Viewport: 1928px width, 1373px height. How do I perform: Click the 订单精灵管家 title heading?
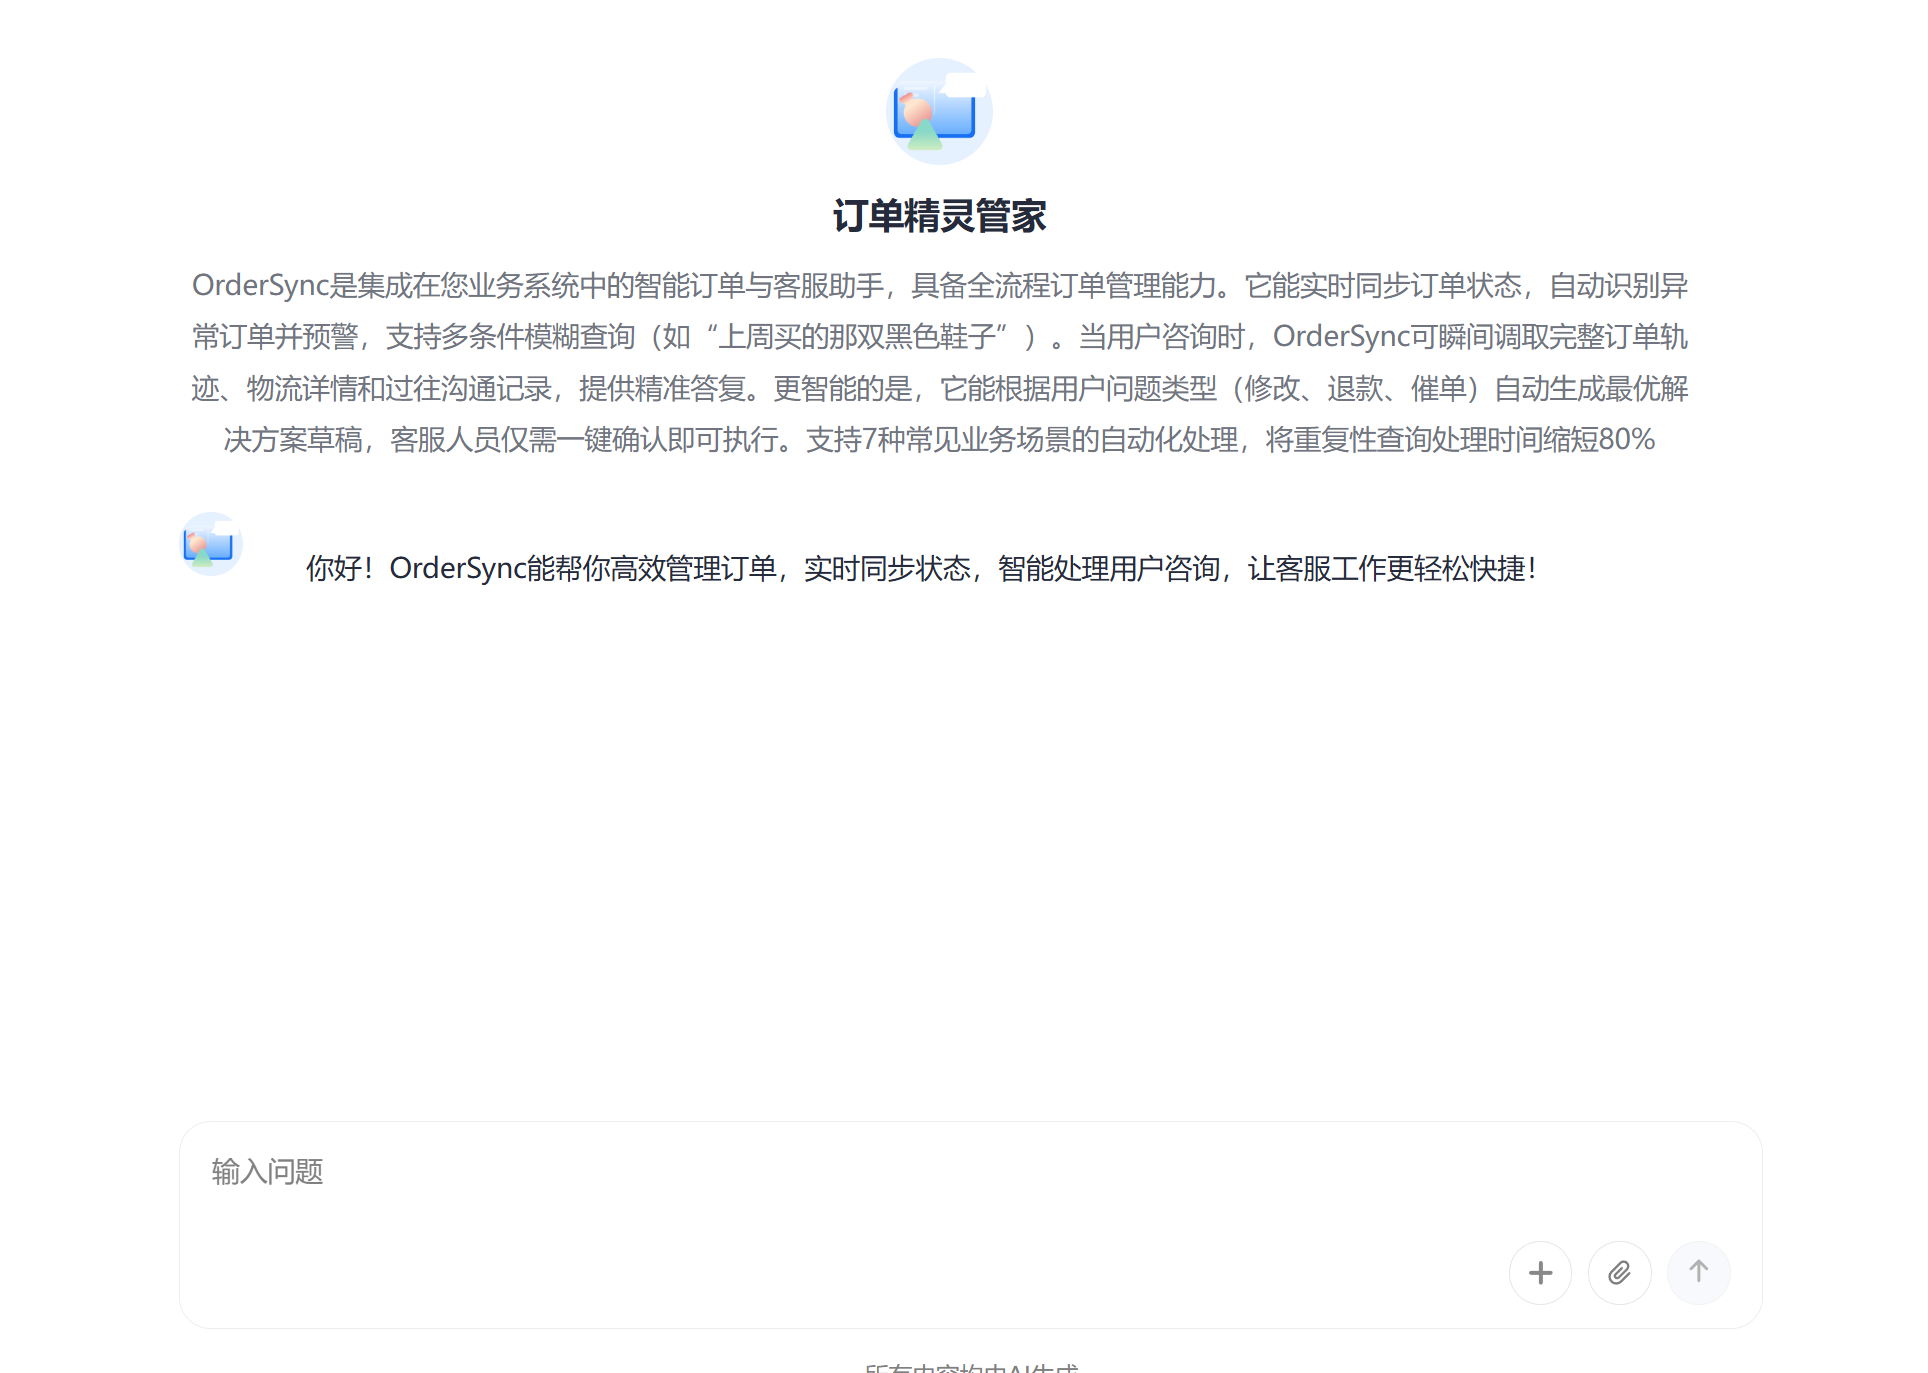pyautogui.click(x=939, y=216)
